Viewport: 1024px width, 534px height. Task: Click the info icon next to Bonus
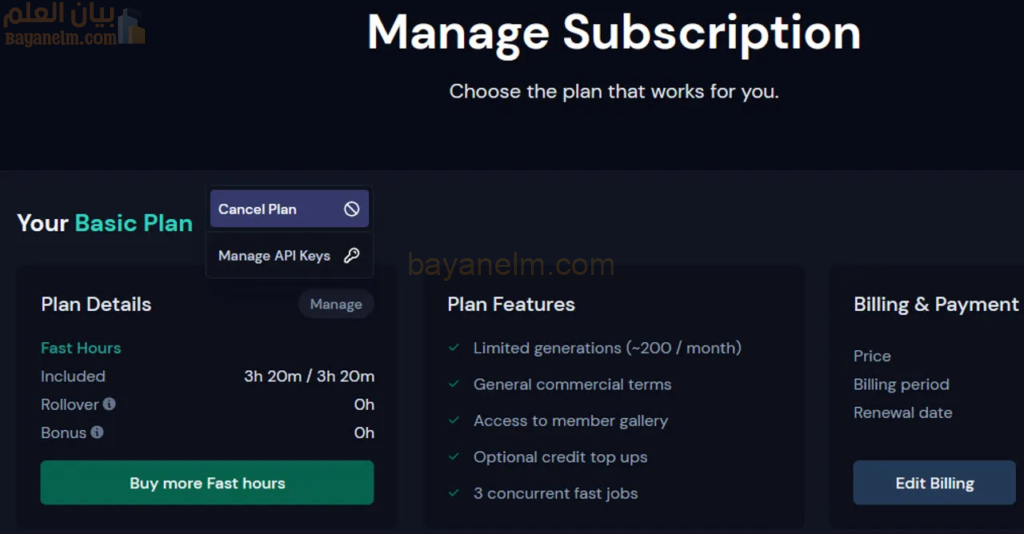(97, 432)
